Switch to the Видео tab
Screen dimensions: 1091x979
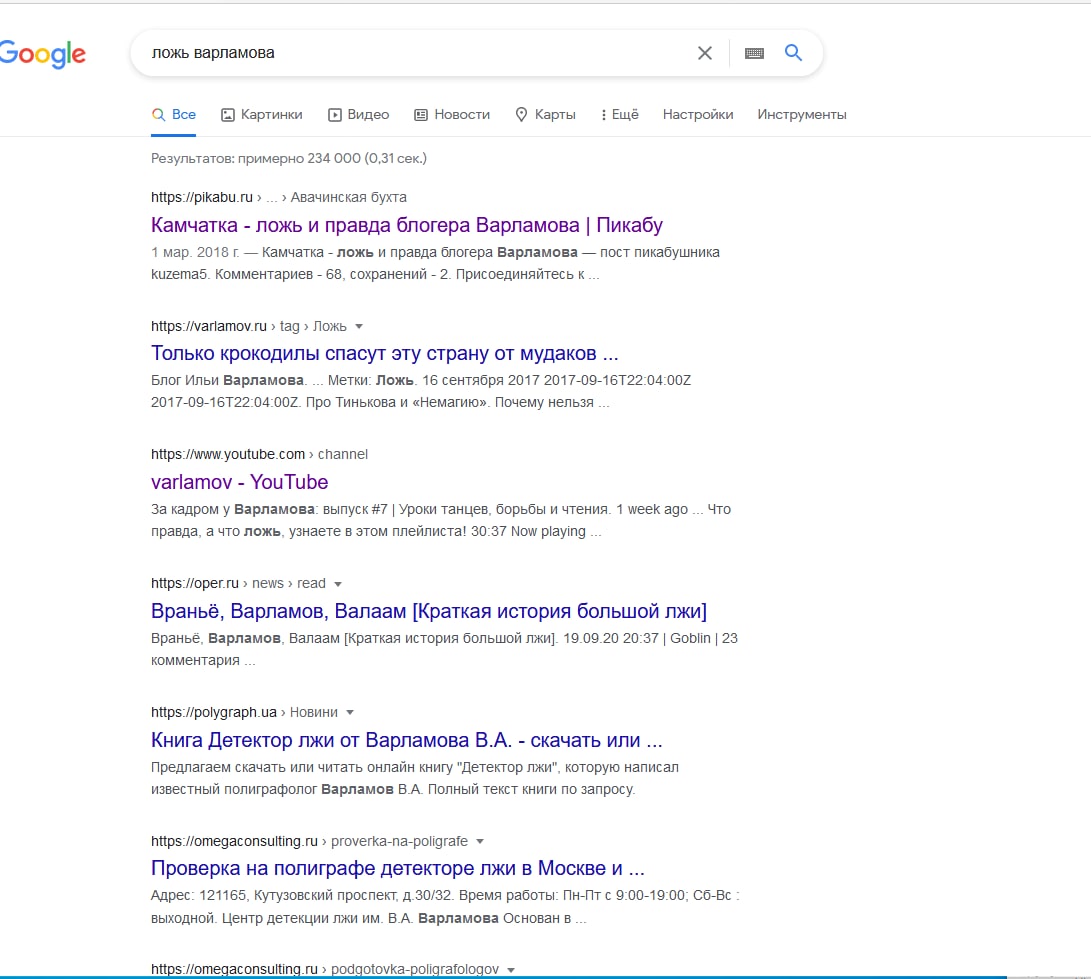[358, 115]
